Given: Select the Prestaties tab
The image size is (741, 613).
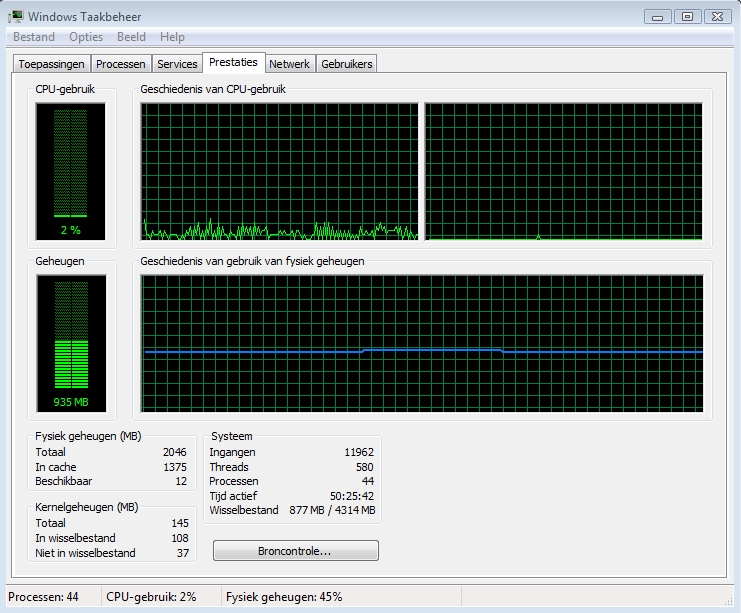Looking at the screenshot, I should click(x=233, y=62).
